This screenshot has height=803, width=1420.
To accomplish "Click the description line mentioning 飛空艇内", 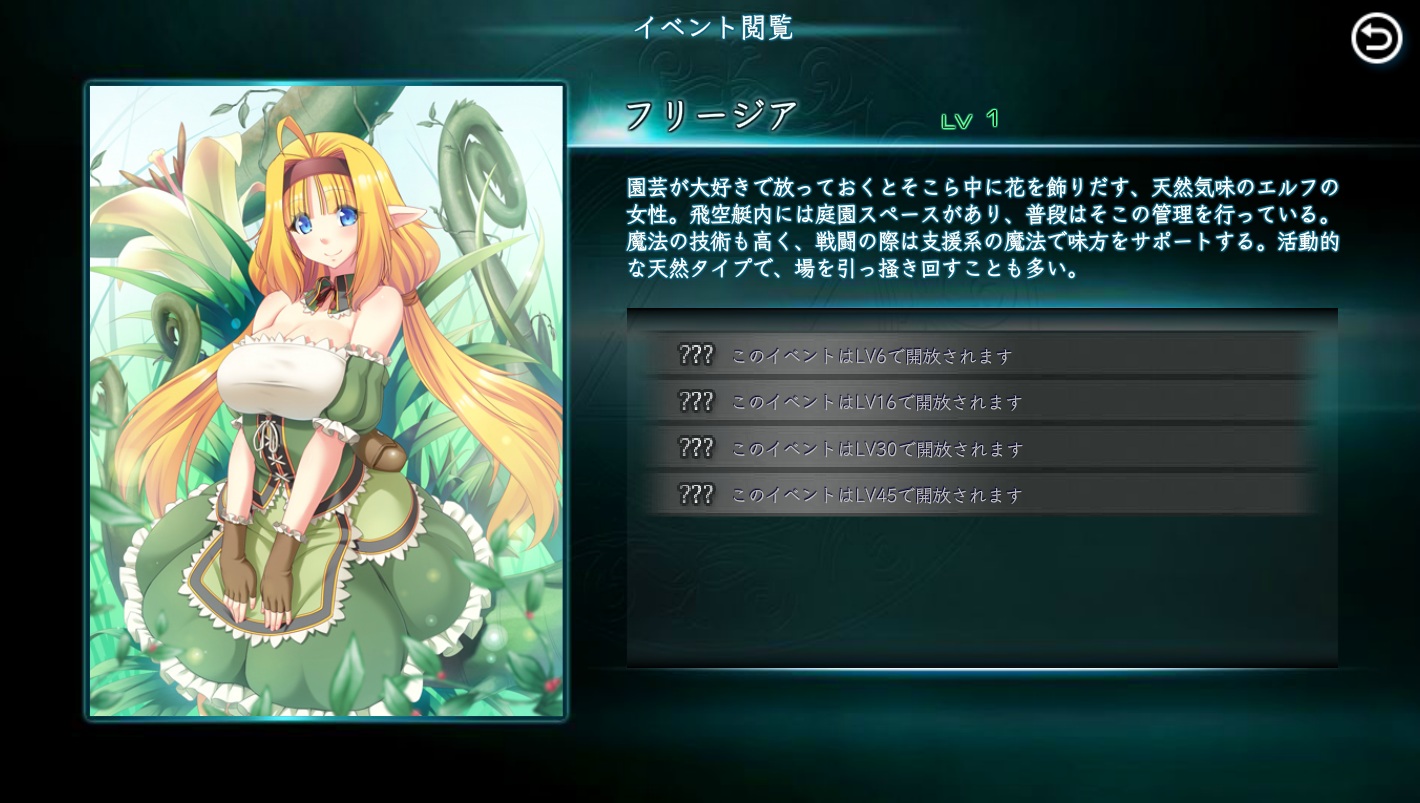I will 982,214.
